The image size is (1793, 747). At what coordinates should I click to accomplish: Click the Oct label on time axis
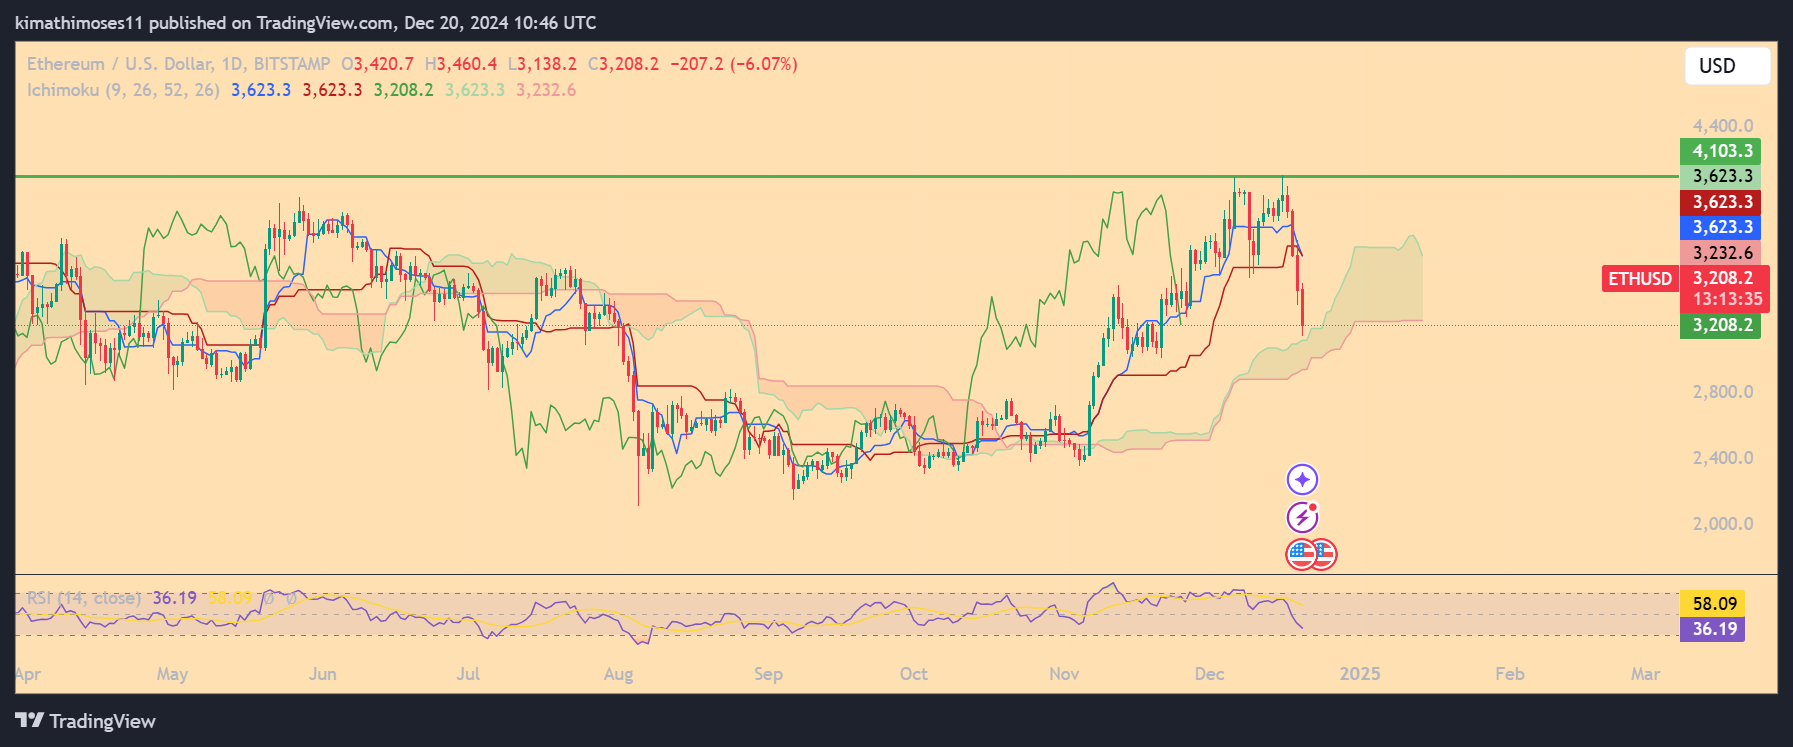tap(913, 674)
